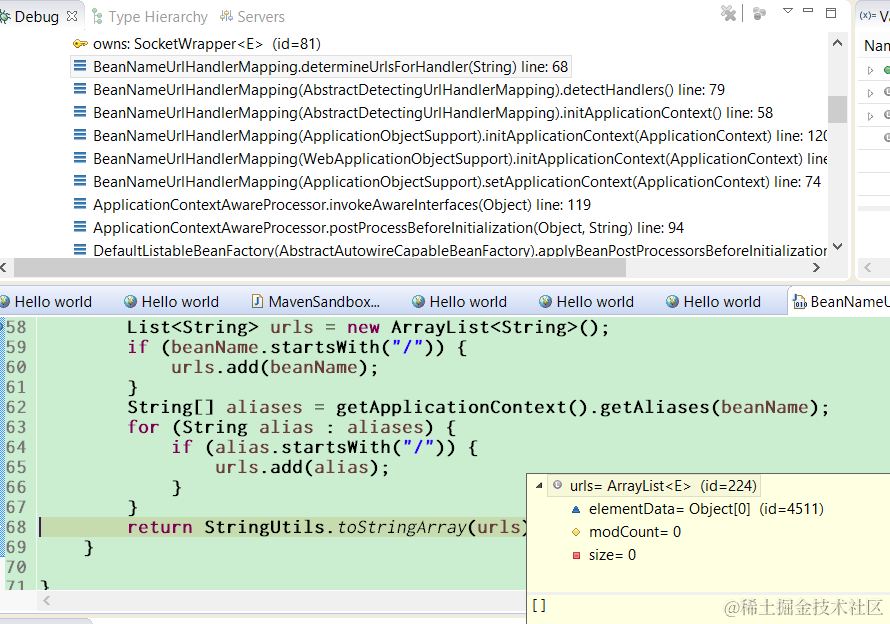Image resolution: width=890 pixels, height=624 pixels.
Task: Open the Servers tab
Action: 253,17
